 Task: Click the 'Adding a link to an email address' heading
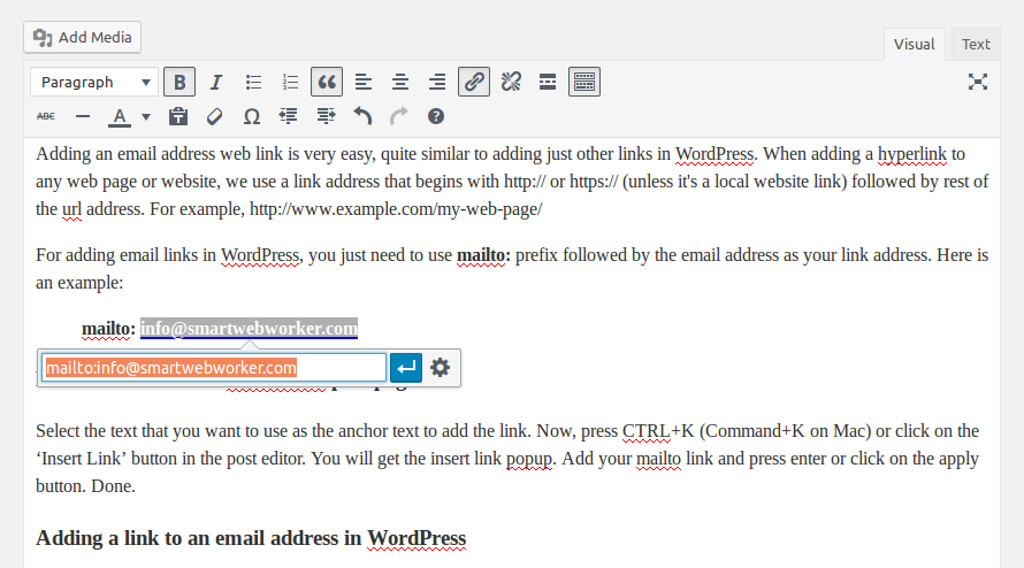coord(251,538)
